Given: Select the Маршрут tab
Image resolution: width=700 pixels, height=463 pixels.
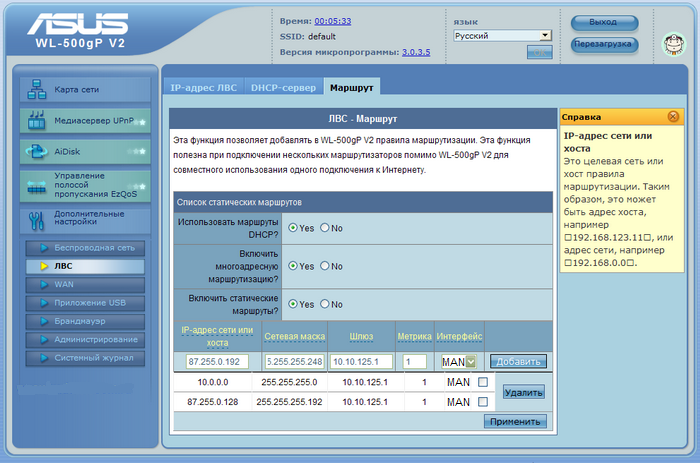Looking at the screenshot, I should [x=352, y=88].
